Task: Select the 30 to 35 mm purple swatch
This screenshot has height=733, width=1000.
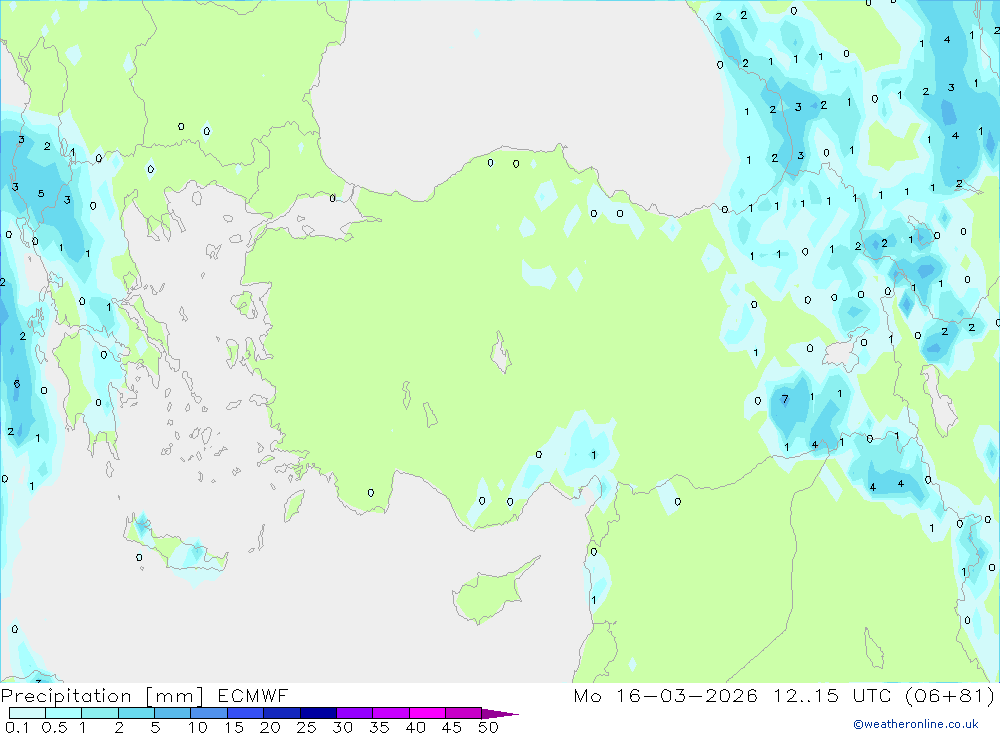Action: point(354,713)
